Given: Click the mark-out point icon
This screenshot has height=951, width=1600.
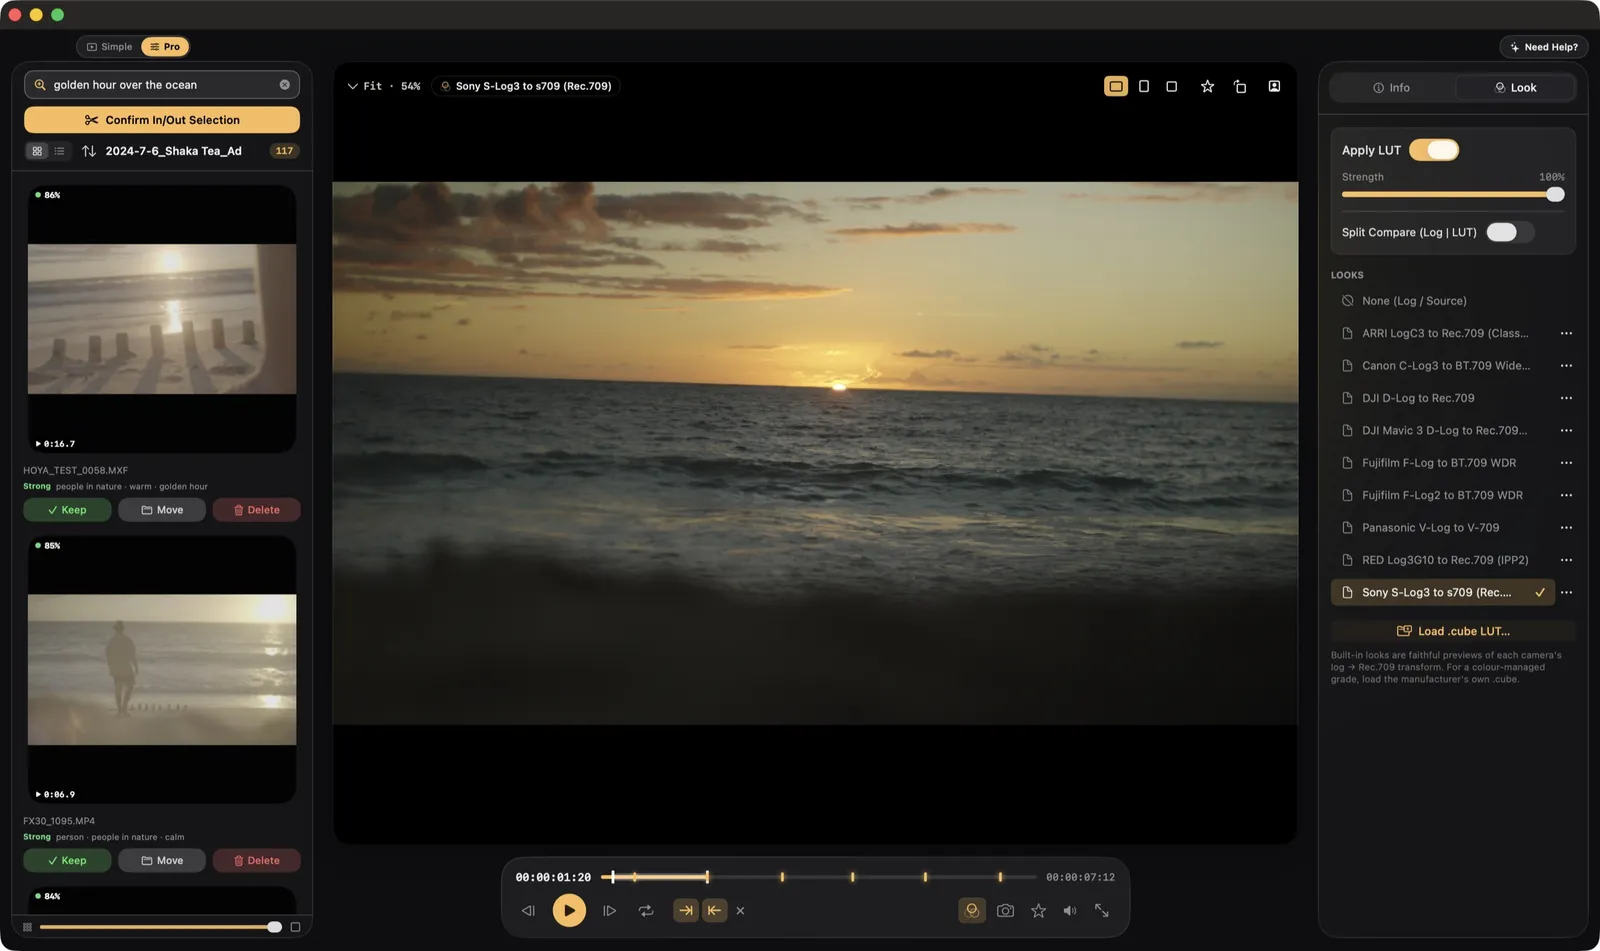Looking at the screenshot, I should (714, 910).
